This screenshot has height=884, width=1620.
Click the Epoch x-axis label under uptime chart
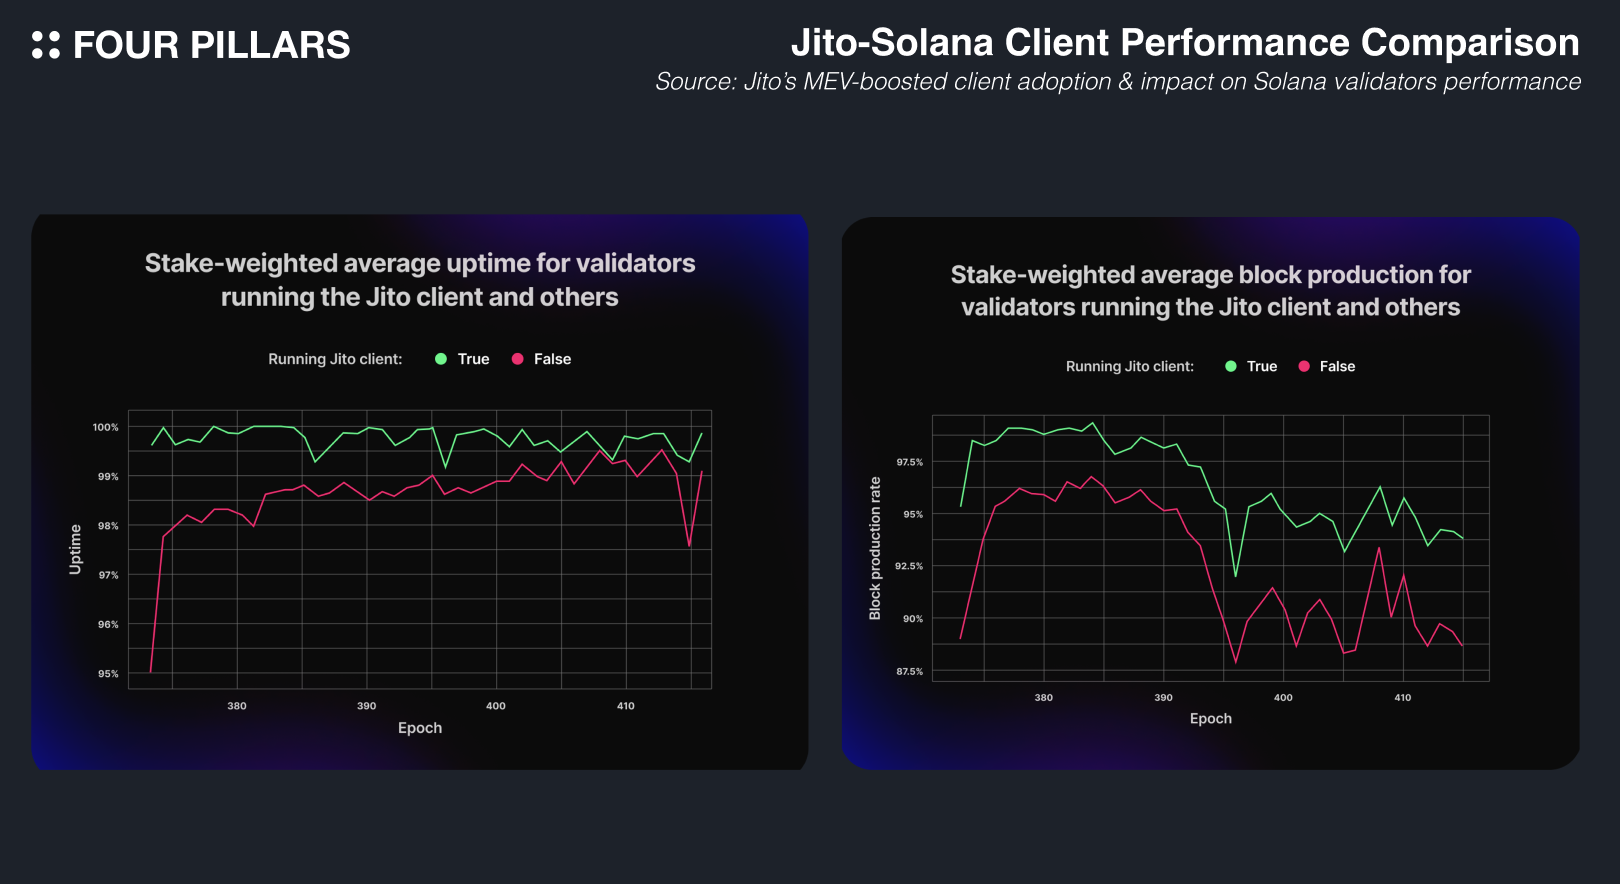pos(420,728)
